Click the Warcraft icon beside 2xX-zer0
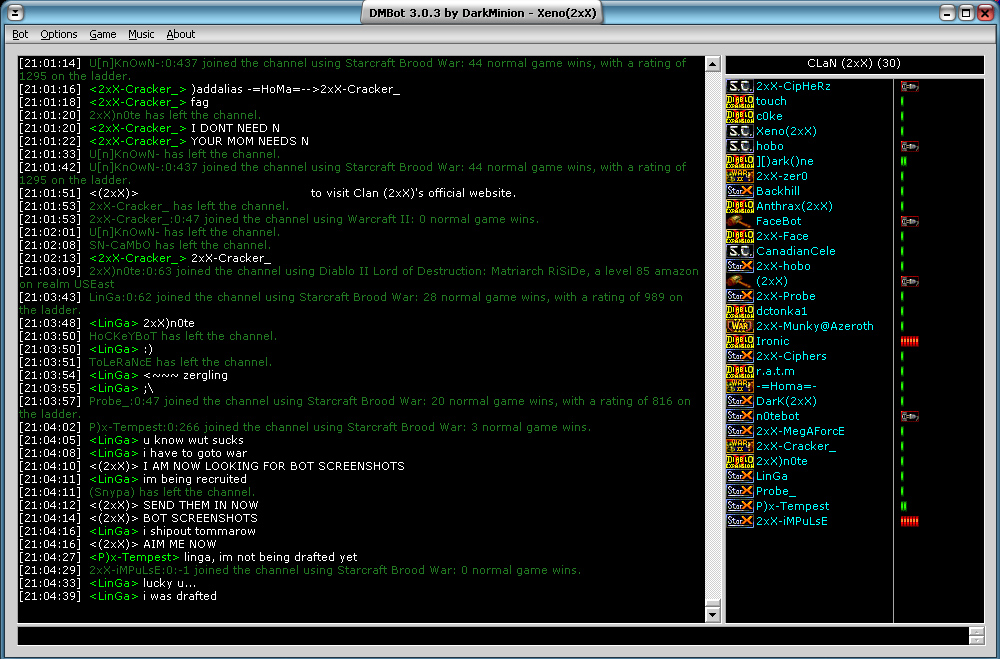 740,176
